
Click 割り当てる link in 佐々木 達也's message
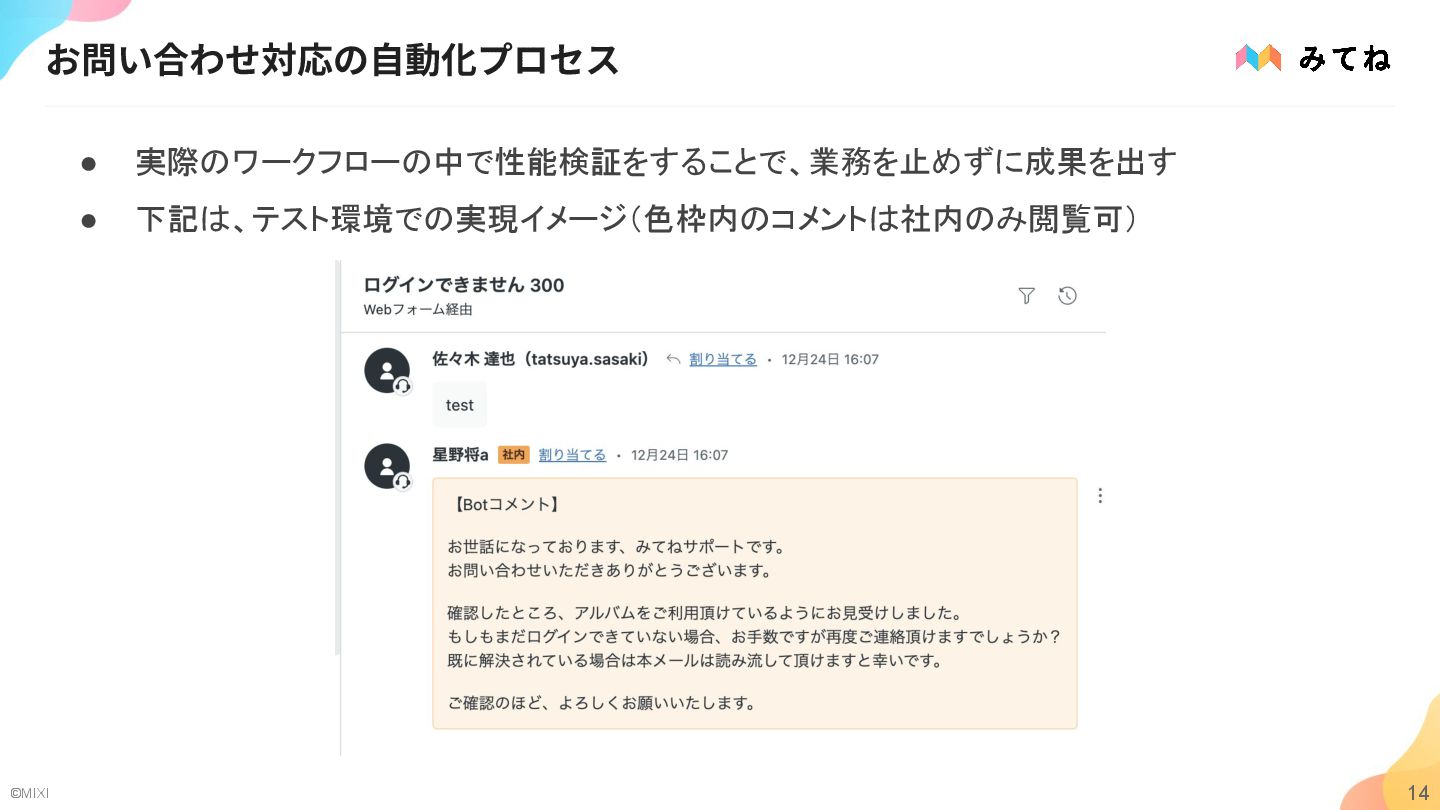tap(723, 359)
